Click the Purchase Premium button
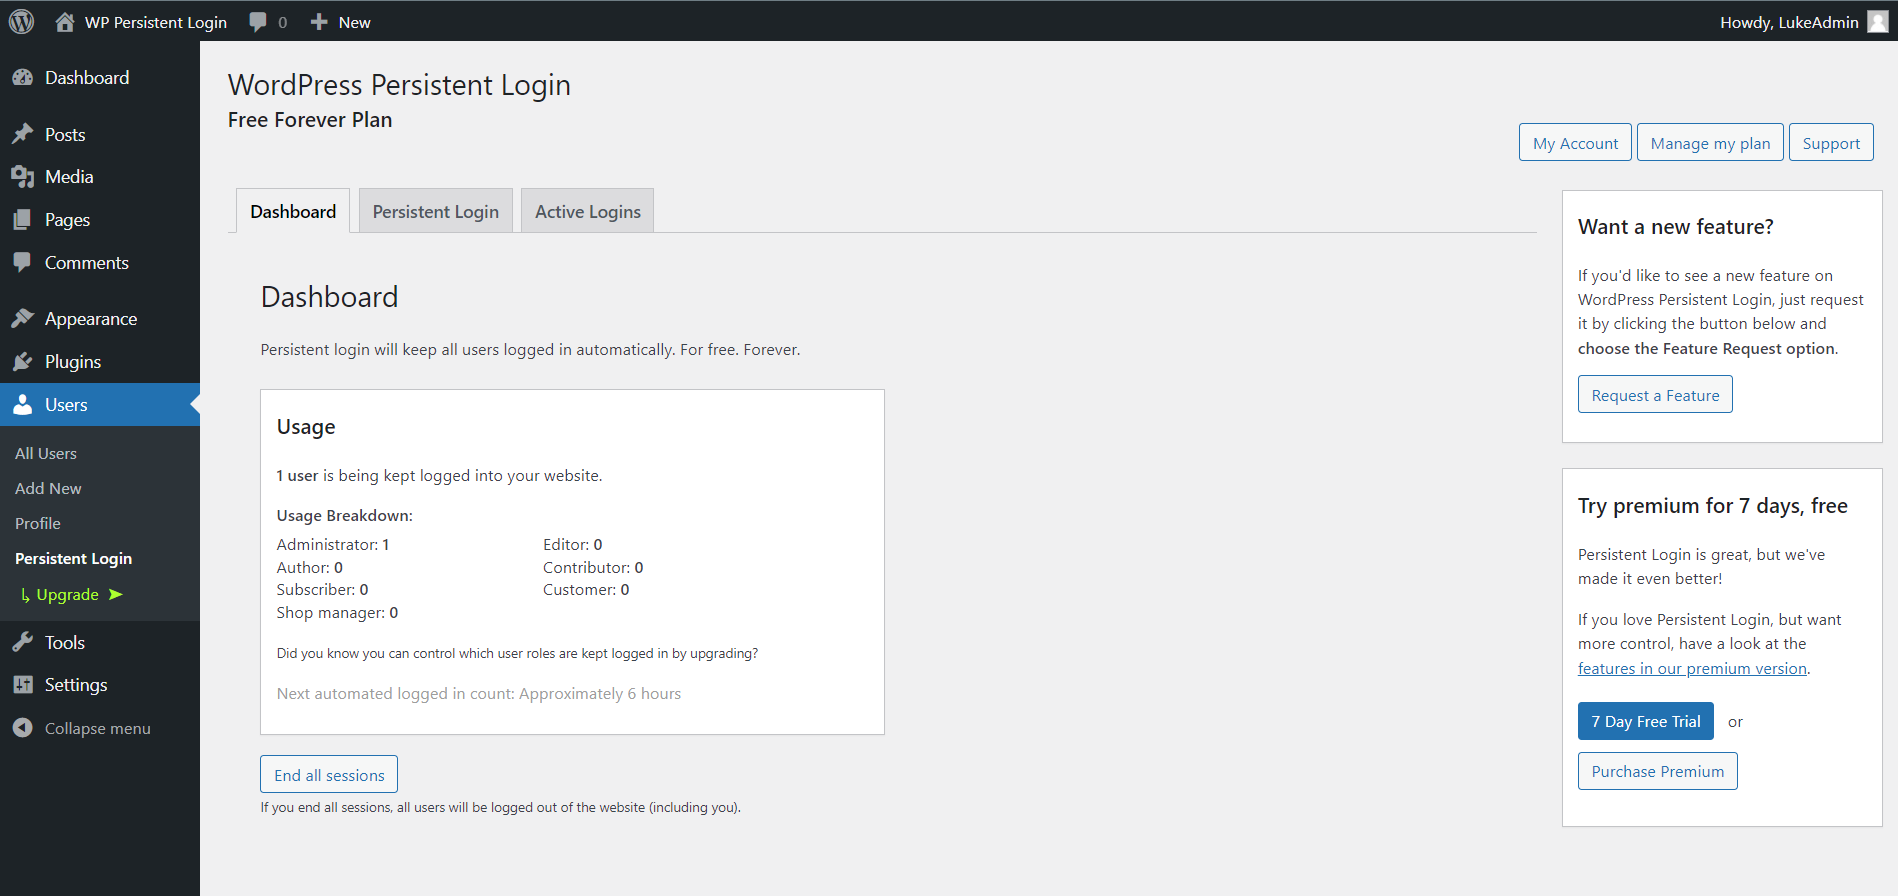The image size is (1898, 896). [x=1658, y=771]
